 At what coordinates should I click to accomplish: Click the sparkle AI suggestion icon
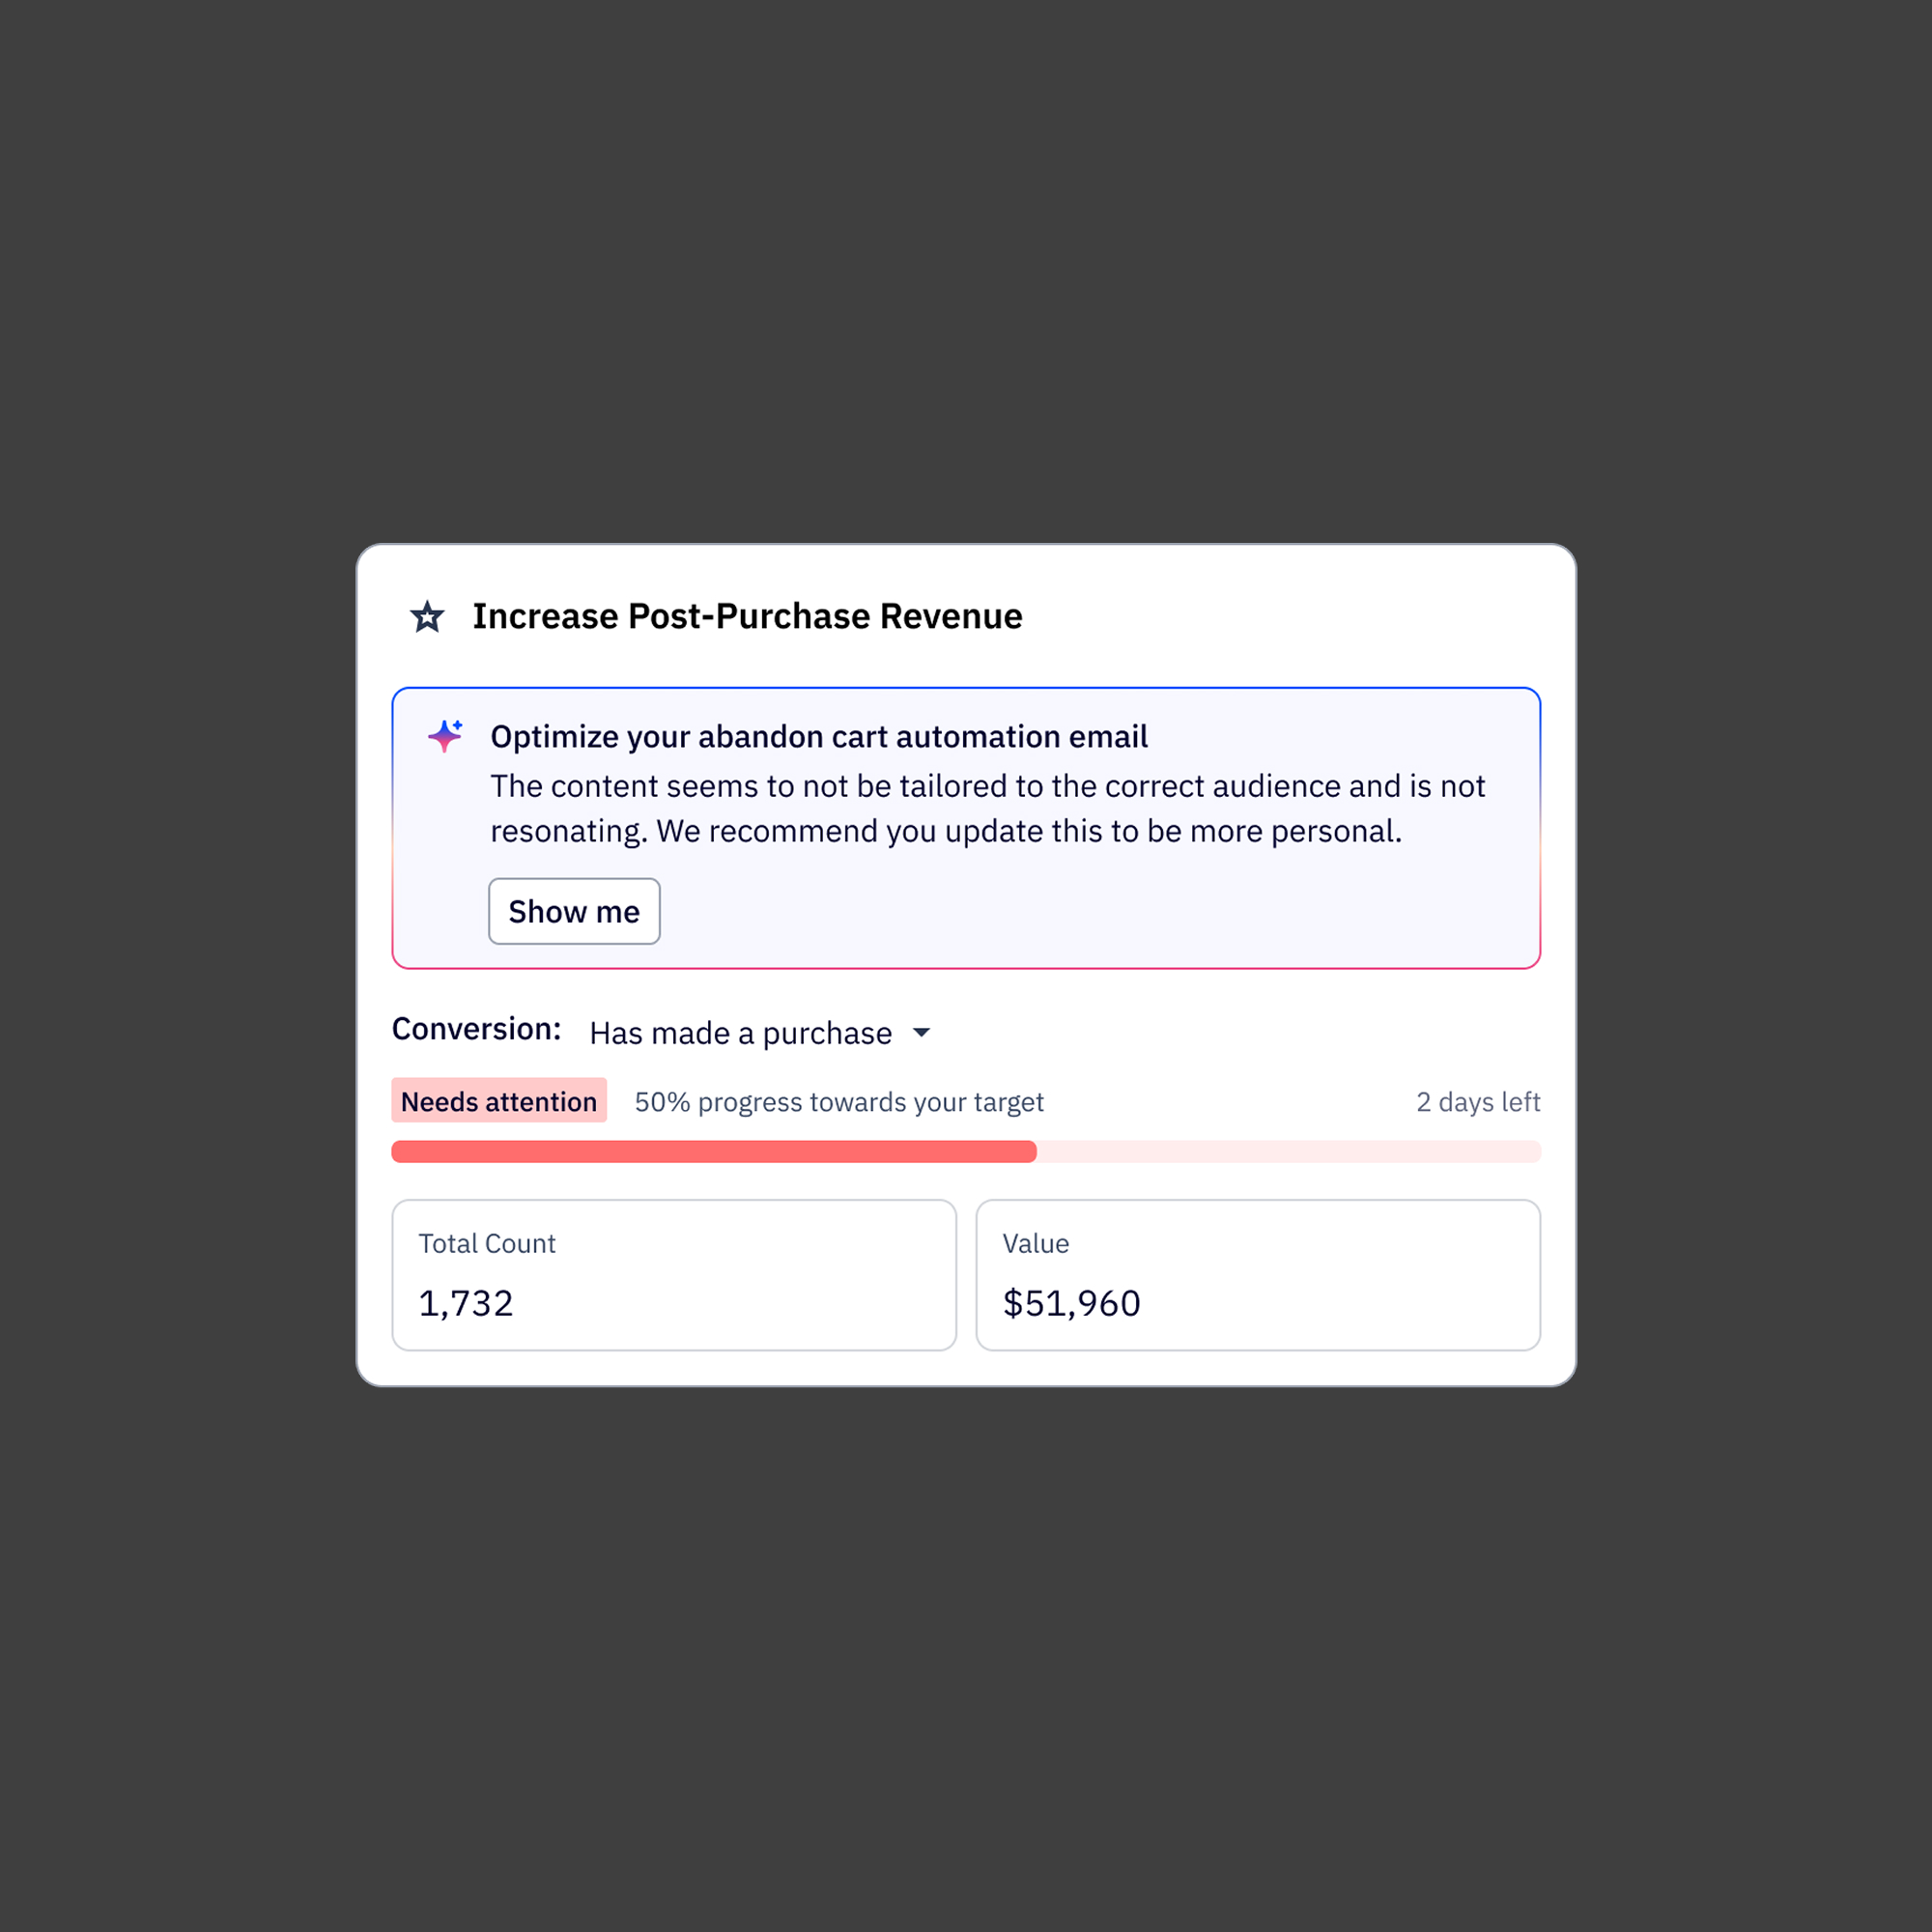(445, 736)
